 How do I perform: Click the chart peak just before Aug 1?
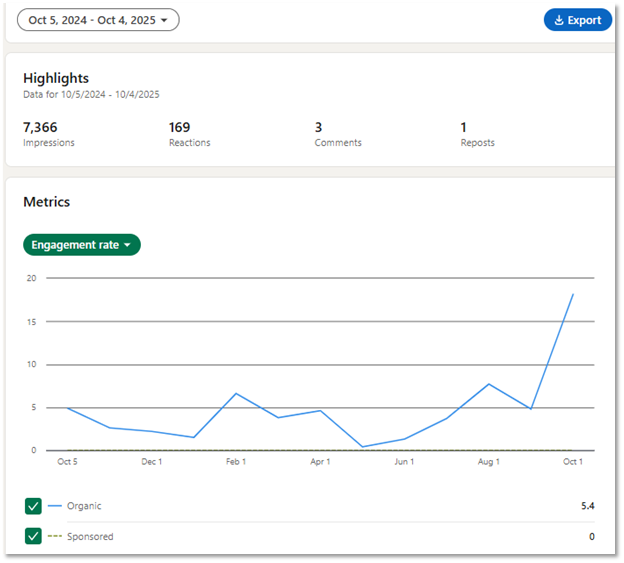pyautogui.click(x=488, y=384)
